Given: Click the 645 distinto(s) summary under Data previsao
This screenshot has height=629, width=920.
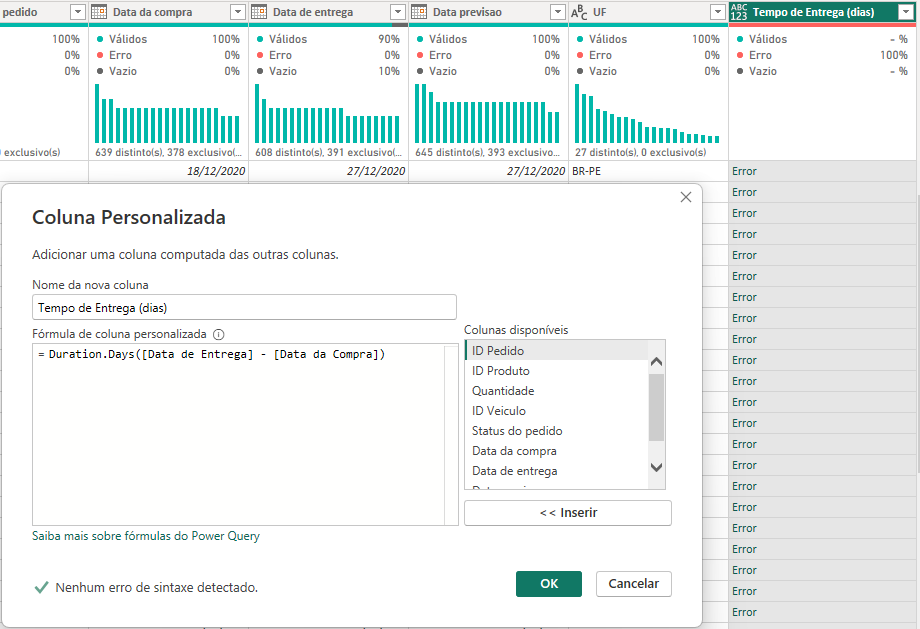Looking at the screenshot, I should coord(488,153).
